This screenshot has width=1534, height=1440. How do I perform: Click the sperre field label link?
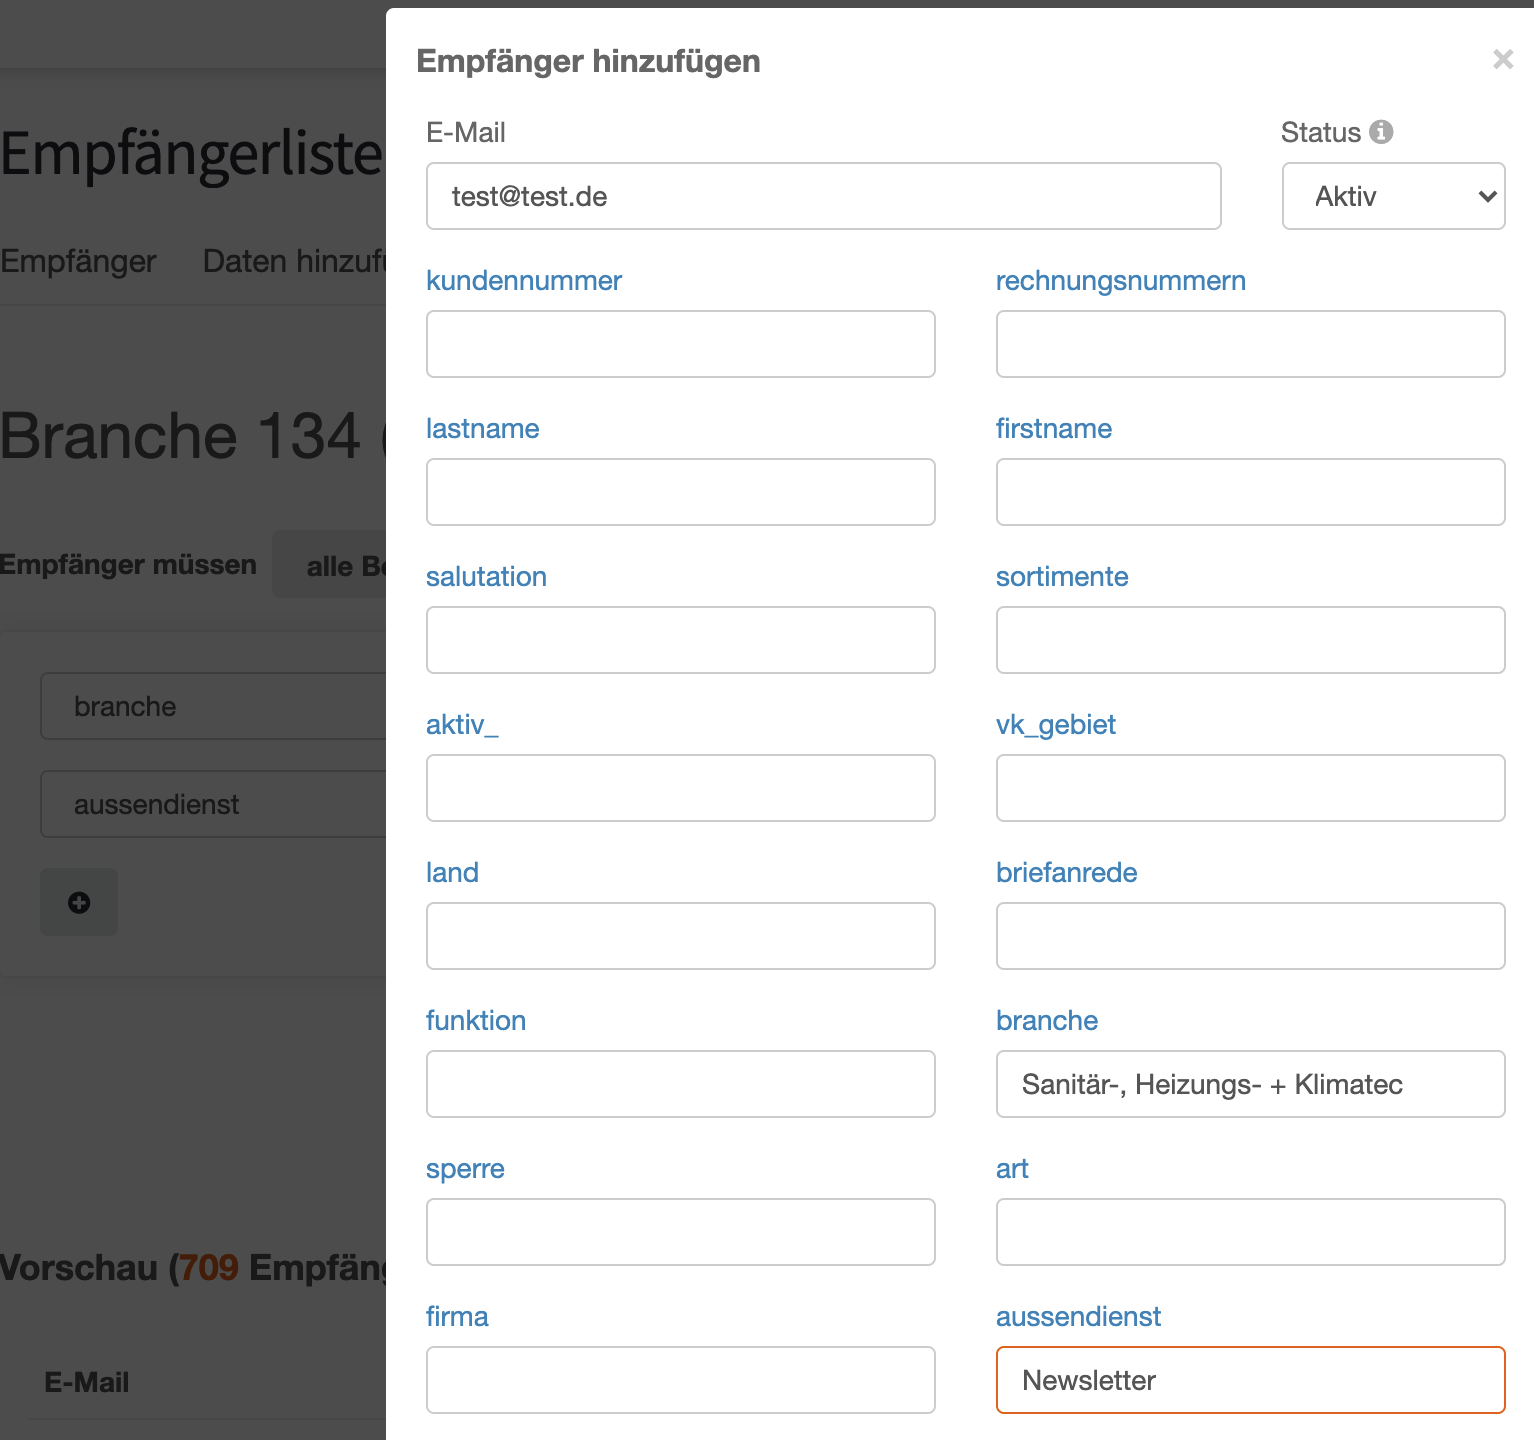[465, 1169]
